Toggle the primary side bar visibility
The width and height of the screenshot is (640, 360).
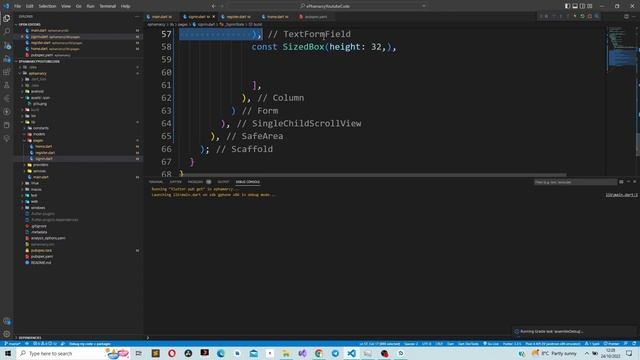567,6
